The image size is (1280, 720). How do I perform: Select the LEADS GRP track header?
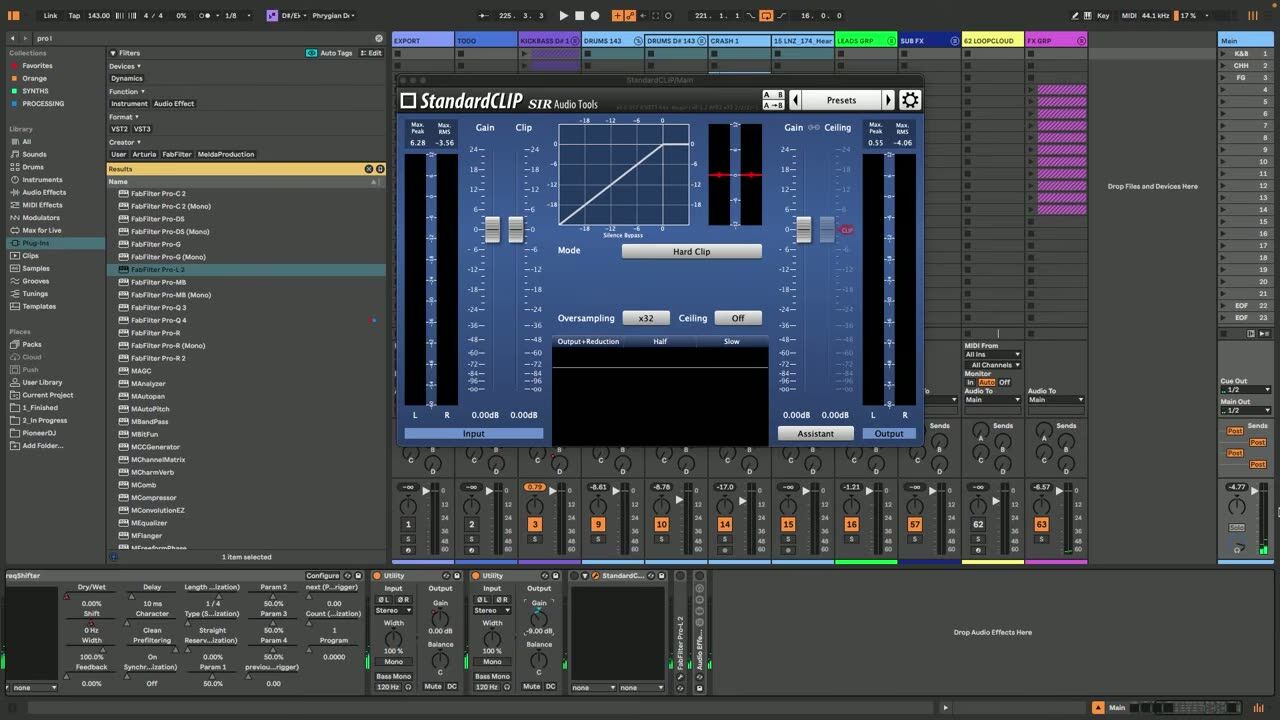pos(865,41)
